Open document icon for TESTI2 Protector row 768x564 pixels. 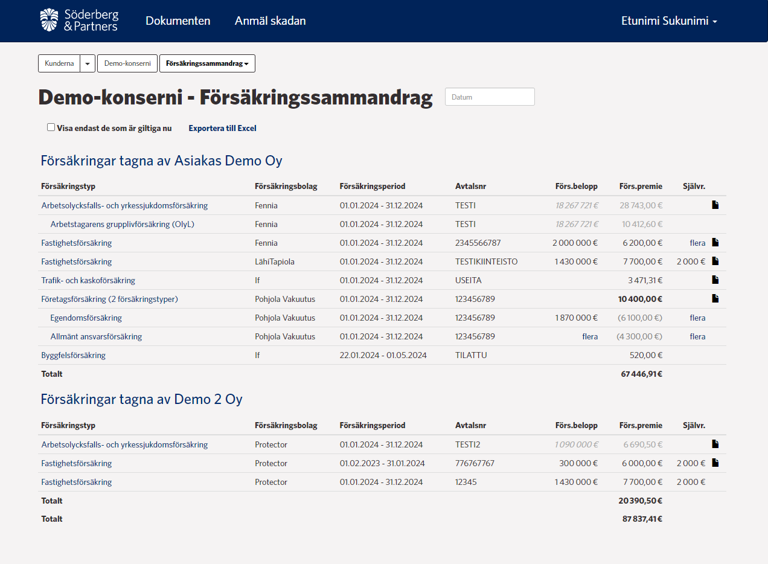pos(715,444)
